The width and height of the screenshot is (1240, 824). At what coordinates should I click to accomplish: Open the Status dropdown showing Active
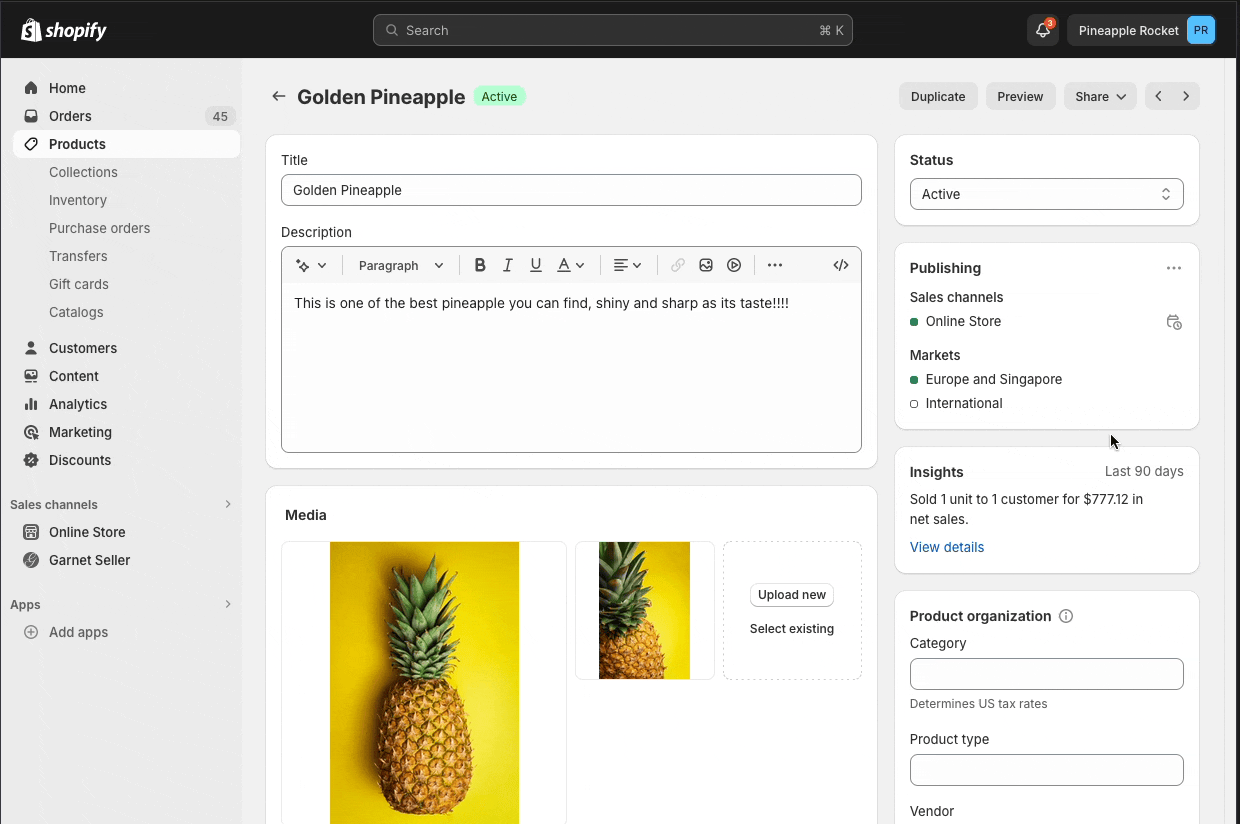coord(1046,193)
